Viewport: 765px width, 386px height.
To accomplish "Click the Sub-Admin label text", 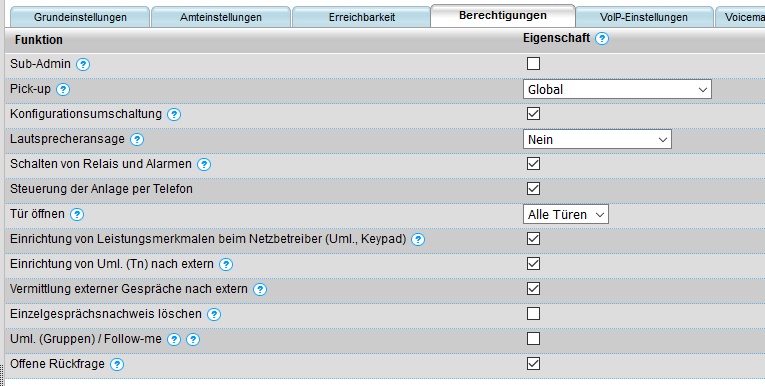I will (40, 64).
